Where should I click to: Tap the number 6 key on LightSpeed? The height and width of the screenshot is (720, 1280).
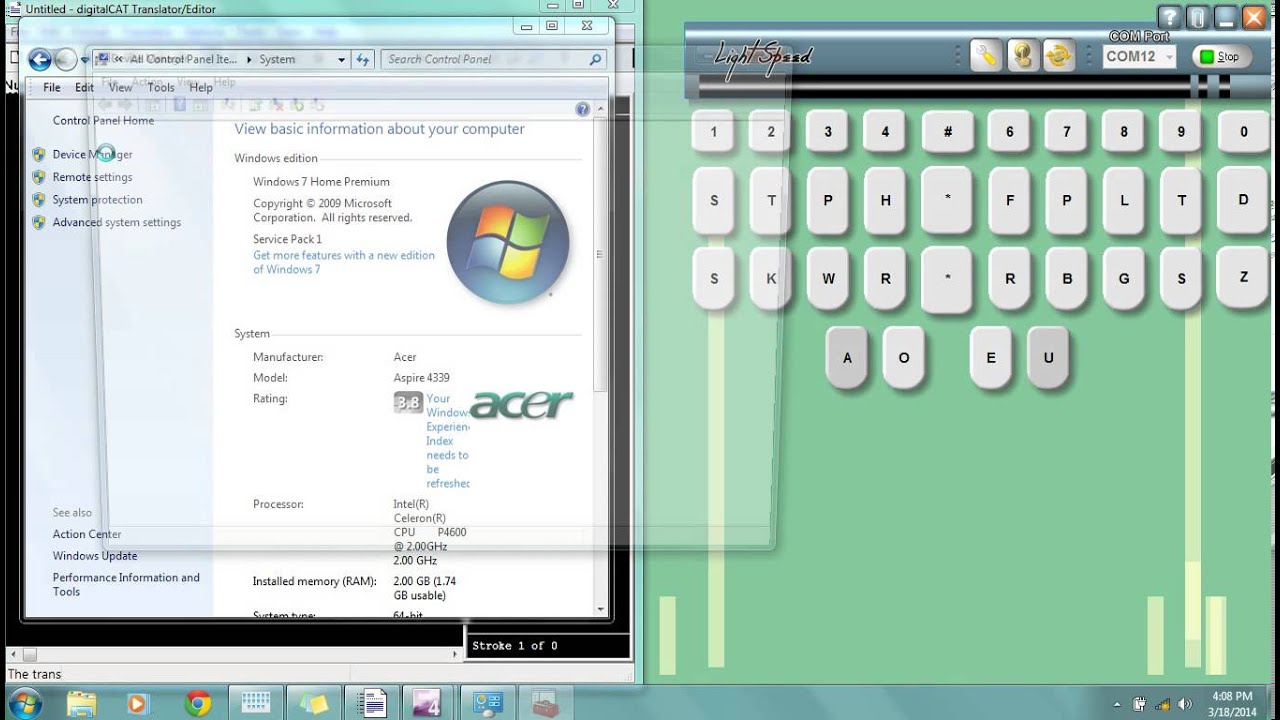1009,131
